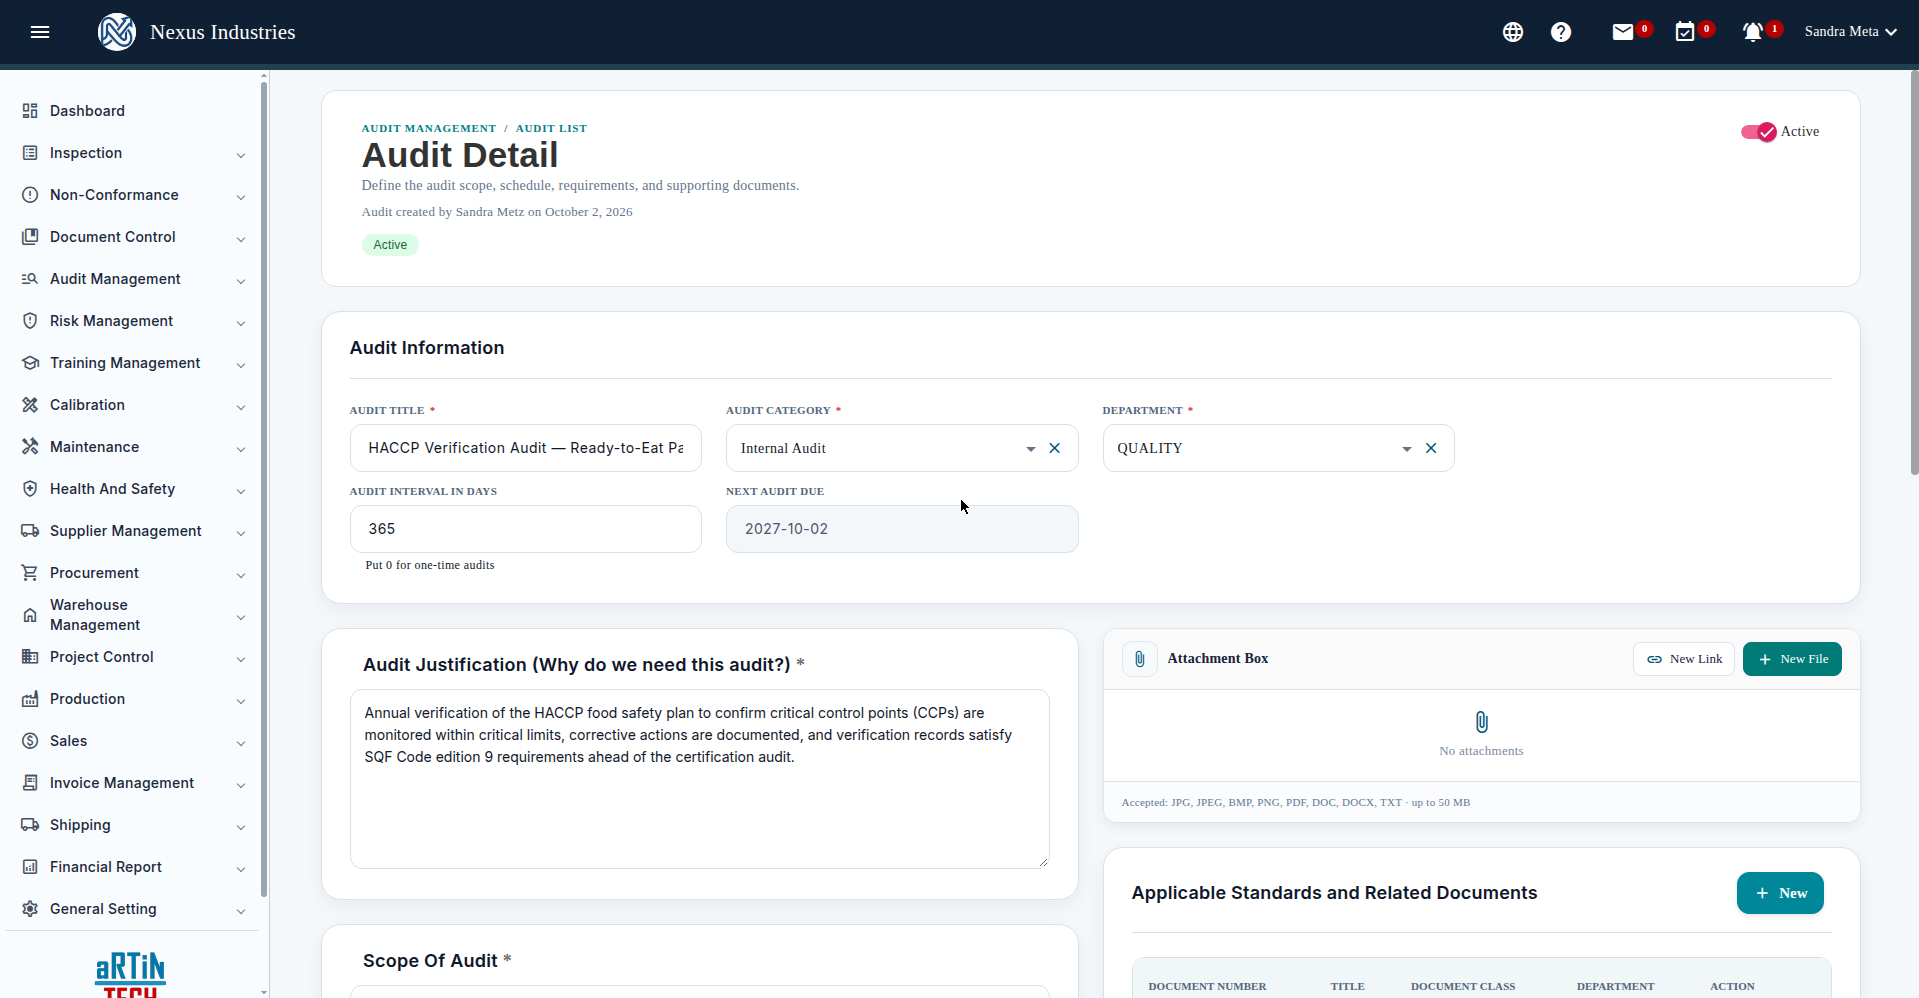The width and height of the screenshot is (1919, 998).
Task: Add a new applicable standard document
Action: [1780, 893]
